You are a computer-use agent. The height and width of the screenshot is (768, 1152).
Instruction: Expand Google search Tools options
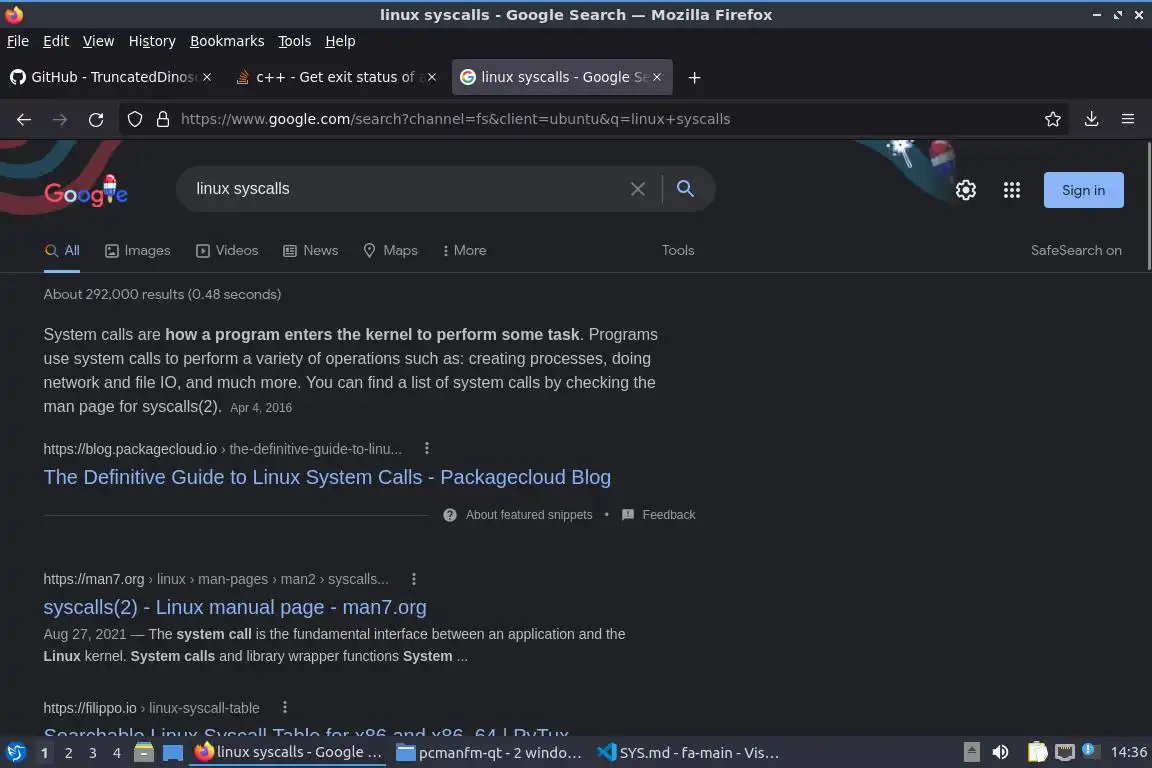coord(678,251)
